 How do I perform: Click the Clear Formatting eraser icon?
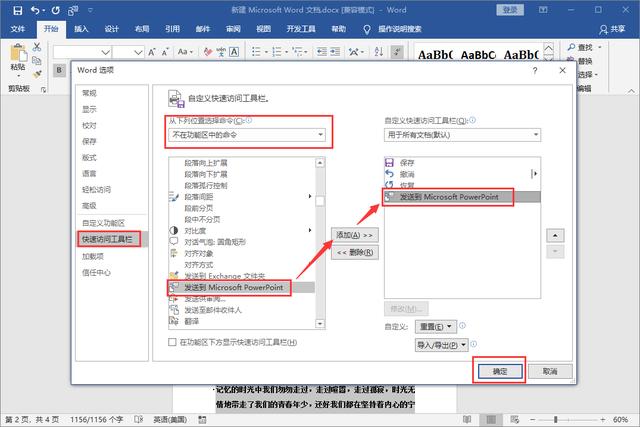[x=208, y=52]
